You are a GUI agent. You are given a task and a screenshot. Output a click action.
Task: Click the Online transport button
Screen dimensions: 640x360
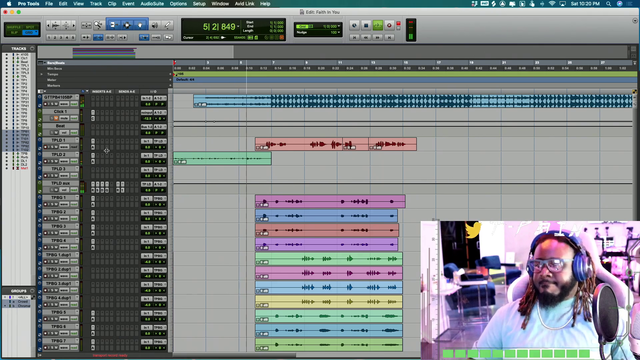click(x=354, y=25)
